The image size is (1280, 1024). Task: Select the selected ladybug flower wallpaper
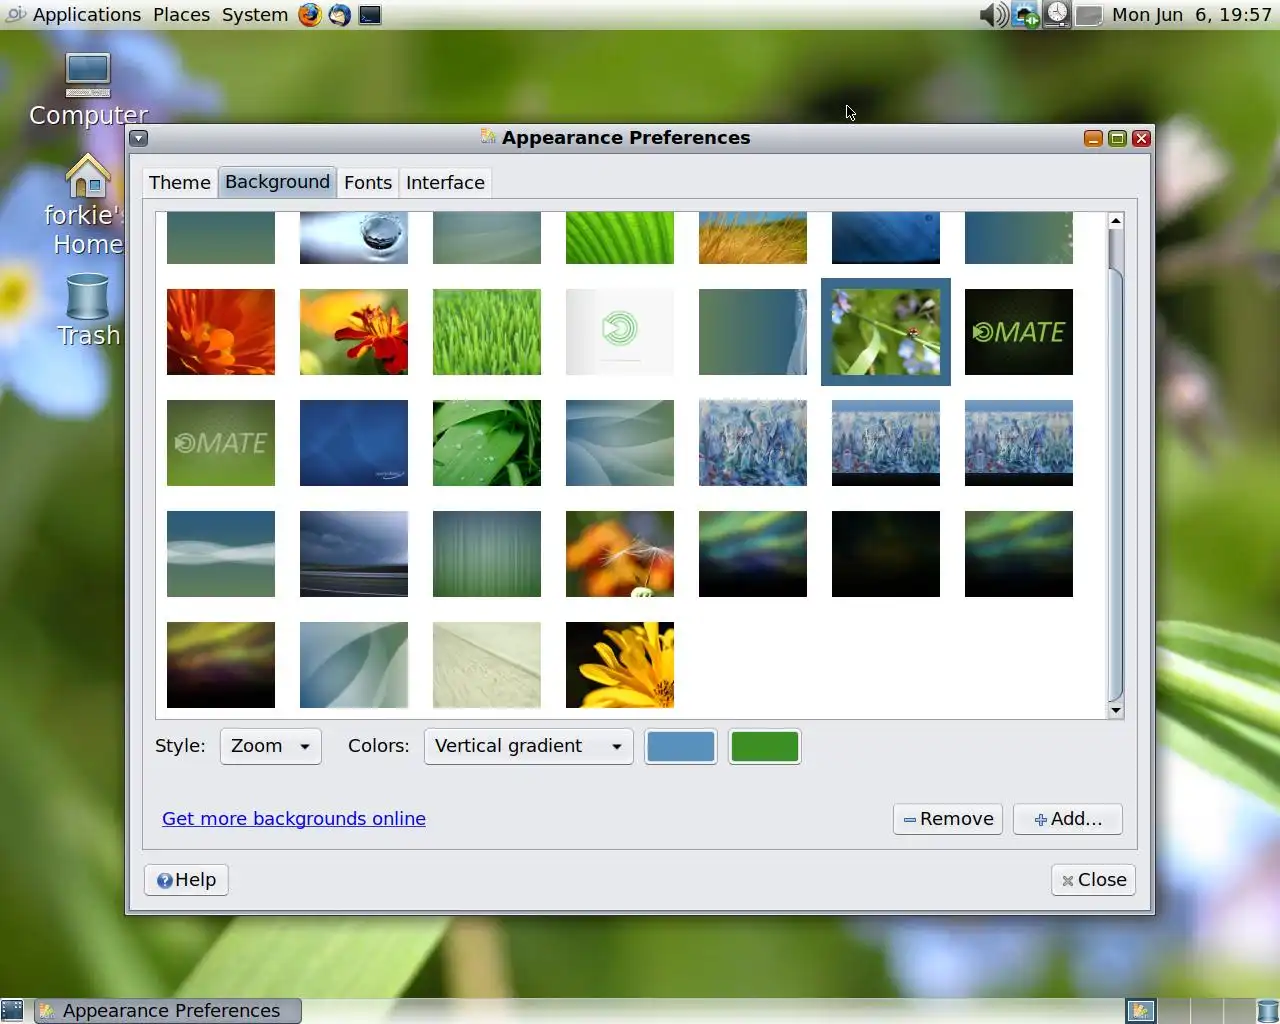pos(886,332)
